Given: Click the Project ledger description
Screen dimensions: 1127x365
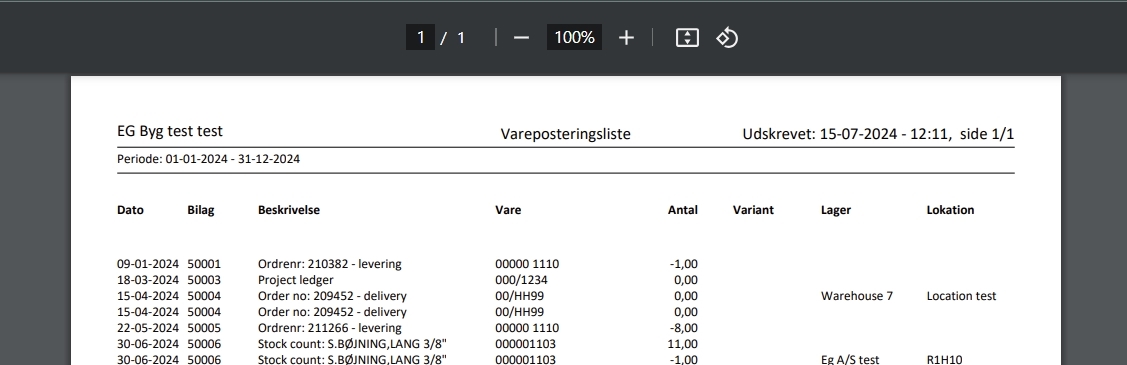Looking at the screenshot, I should coord(295,280).
